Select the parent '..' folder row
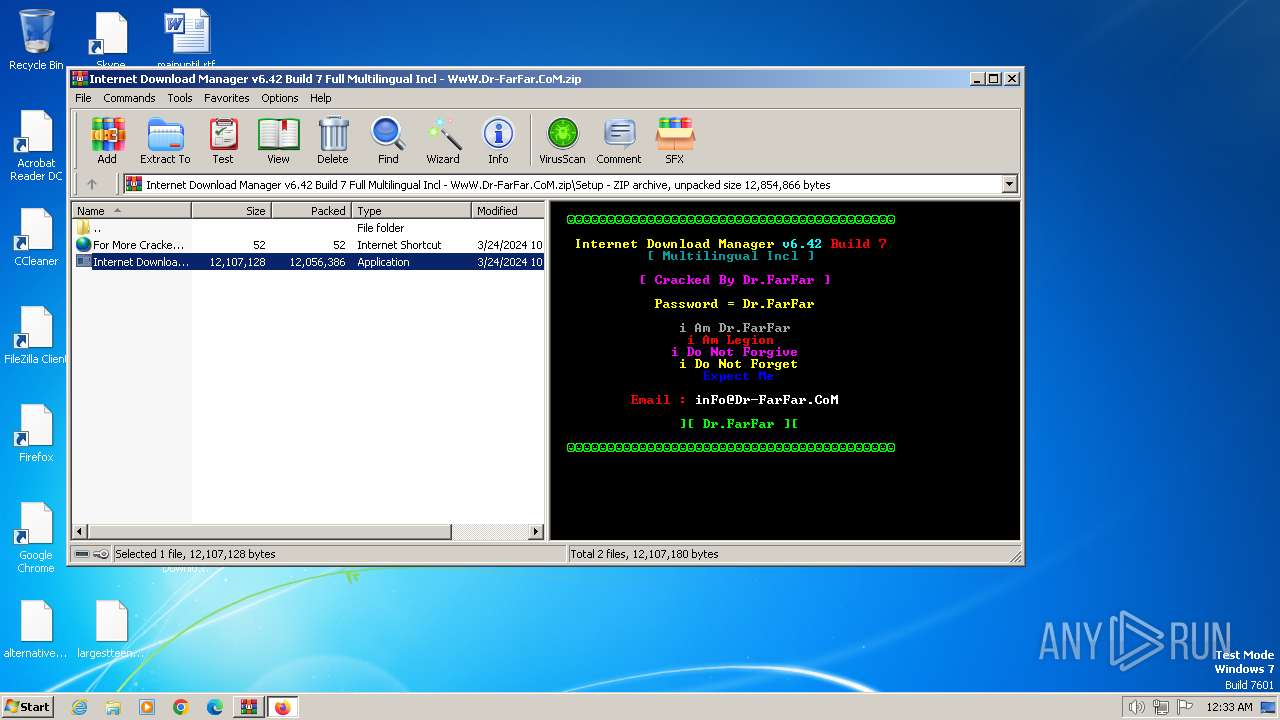The height and width of the screenshot is (720, 1280). pos(308,228)
